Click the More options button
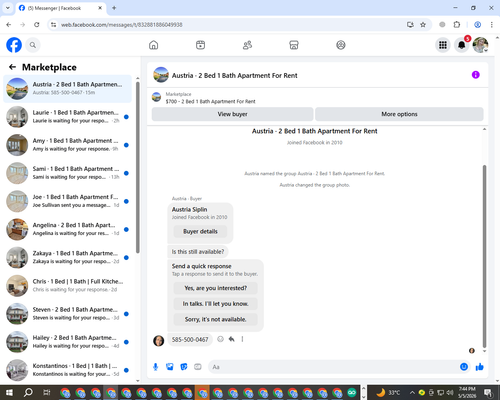Image resolution: width=500 pixels, height=400 pixels. [x=399, y=114]
